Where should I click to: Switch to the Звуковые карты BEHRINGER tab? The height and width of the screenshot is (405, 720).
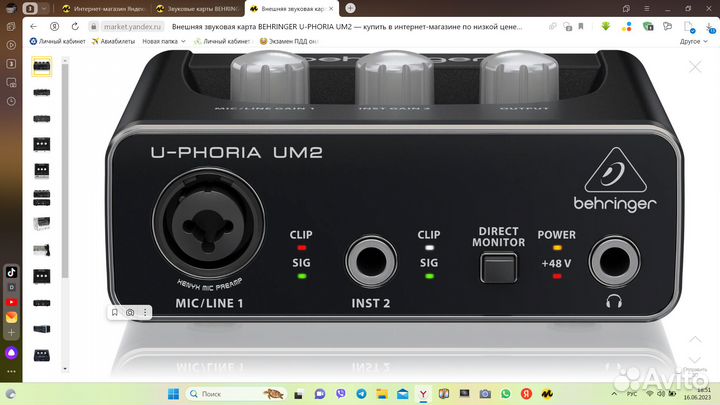click(198, 9)
